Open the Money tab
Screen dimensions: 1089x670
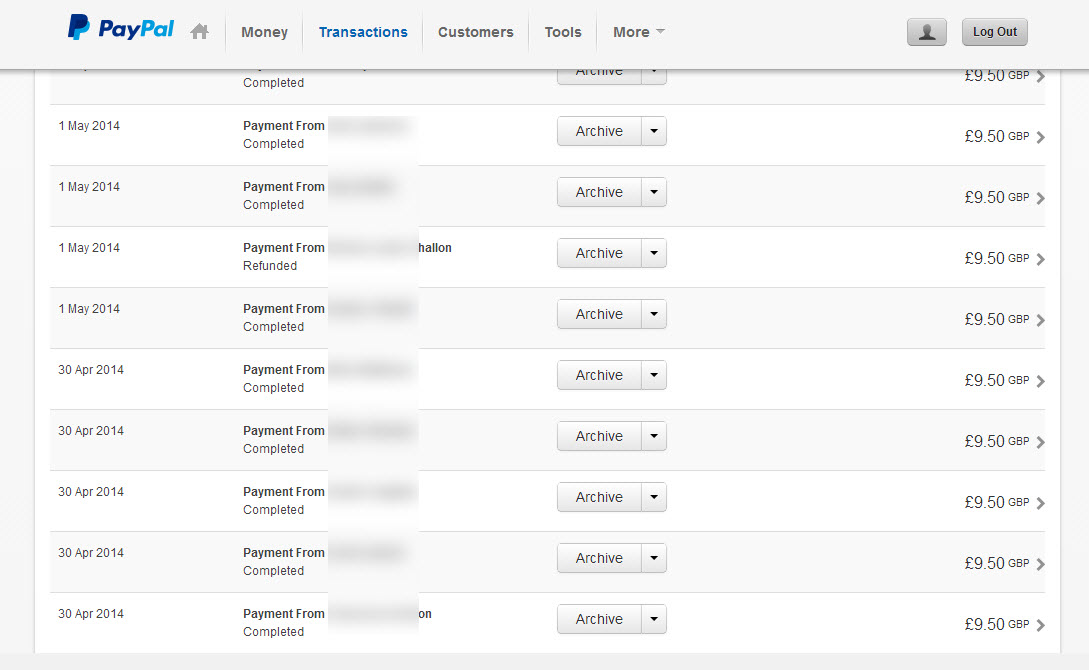pos(264,32)
